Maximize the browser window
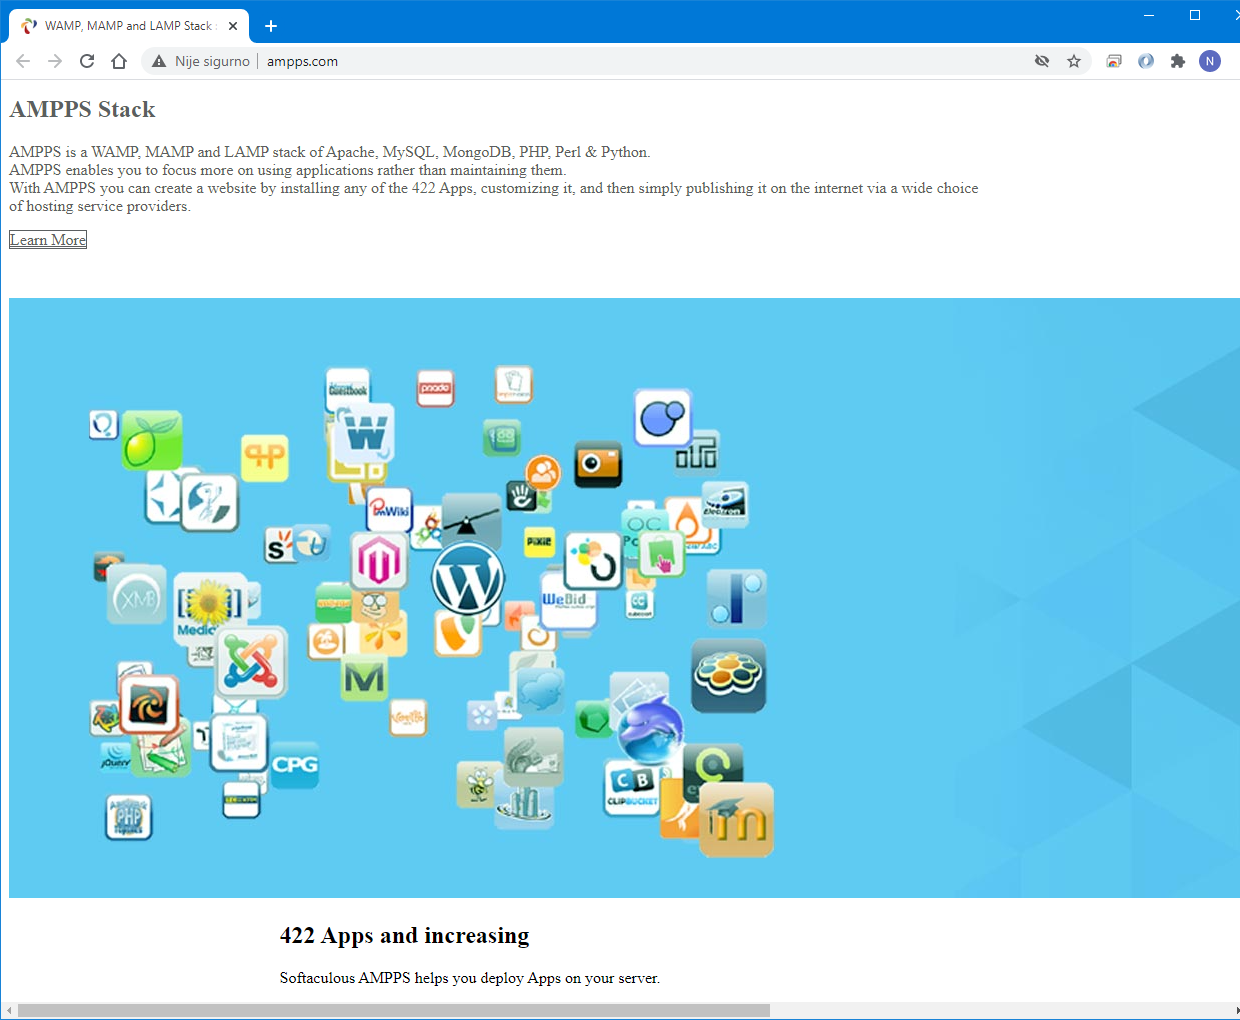Screen dimensions: 1240x1020 pyautogui.click(x=1194, y=15)
